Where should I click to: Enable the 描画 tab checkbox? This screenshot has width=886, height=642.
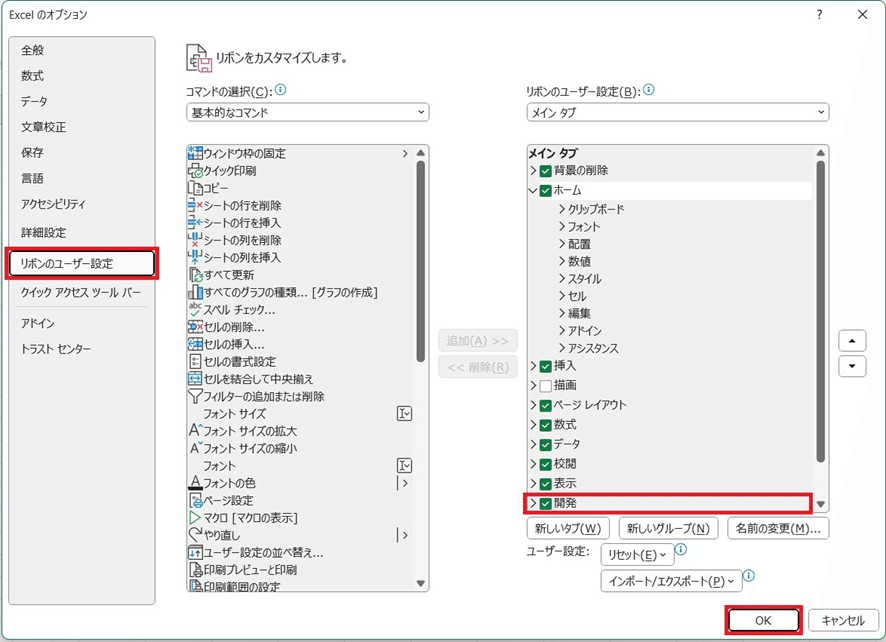[x=545, y=386]
